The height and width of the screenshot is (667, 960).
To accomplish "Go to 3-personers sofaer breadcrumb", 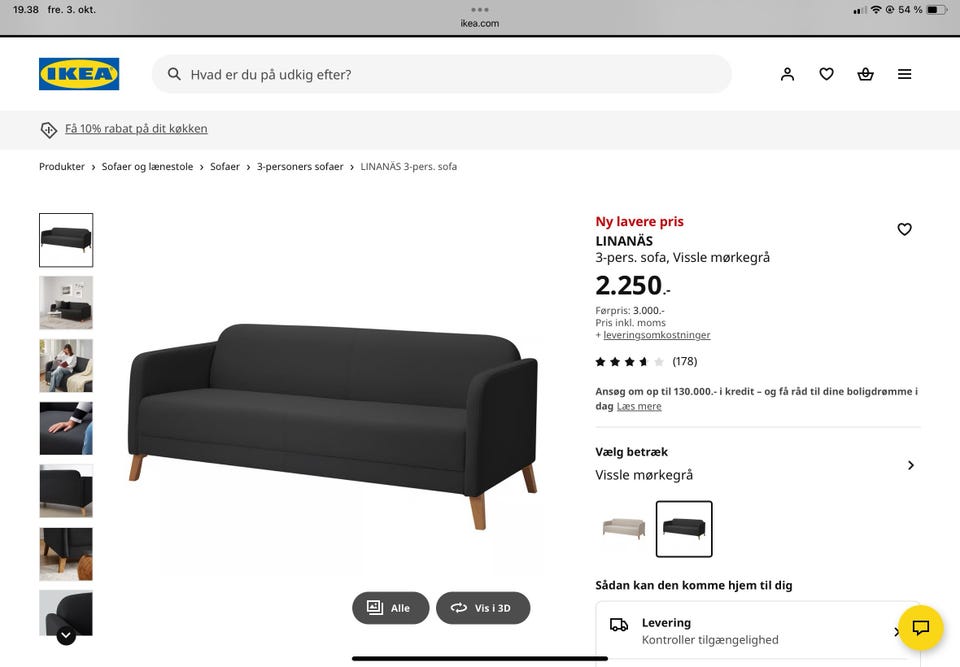I will click(300, 167).
